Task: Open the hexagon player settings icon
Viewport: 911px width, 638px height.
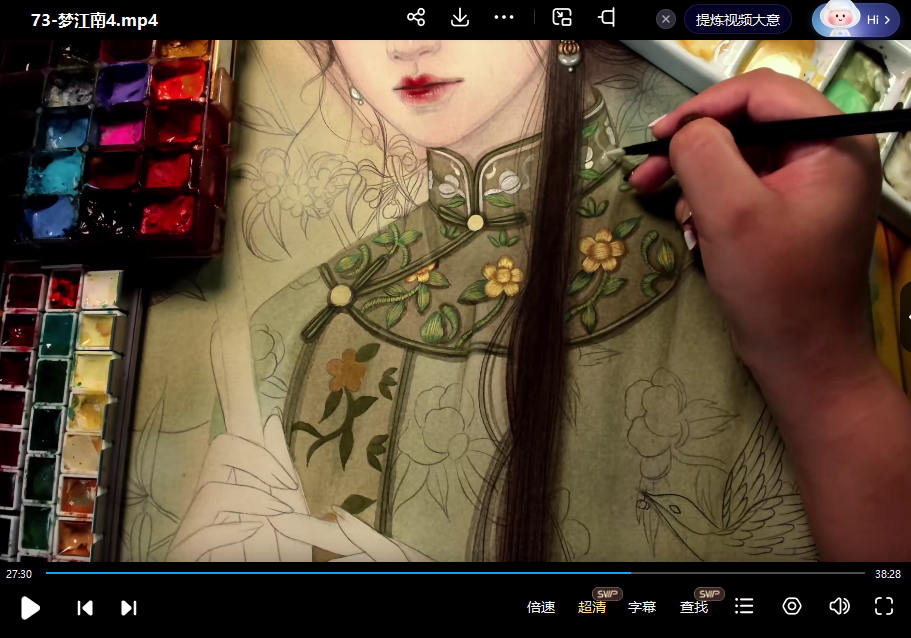Action: click(792, 606)
